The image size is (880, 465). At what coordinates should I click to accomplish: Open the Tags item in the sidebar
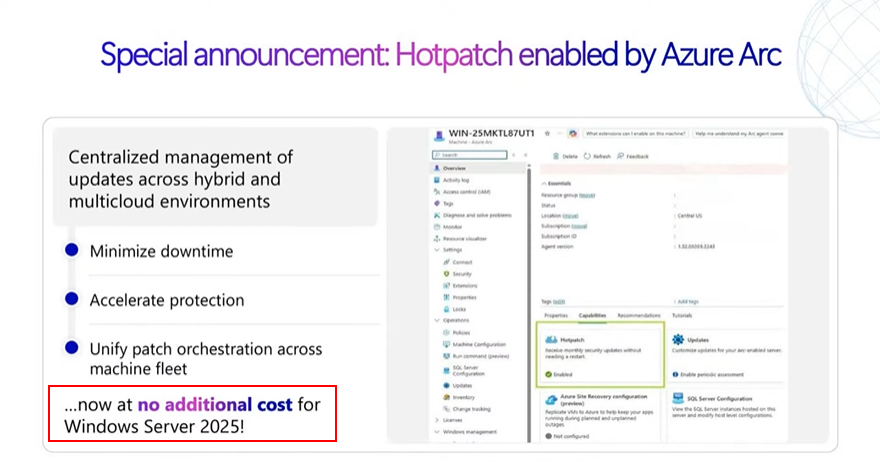448,204
